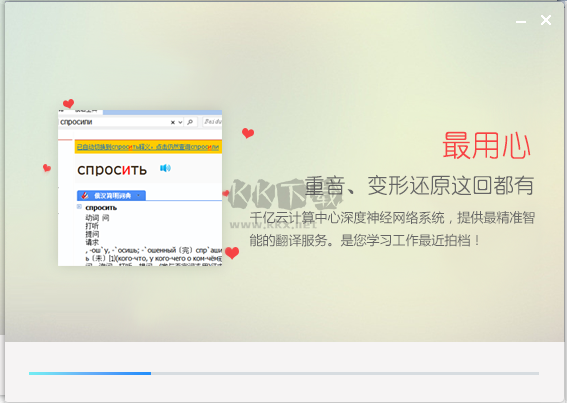This screenshot has width=567, height=403.
Task: Click the search field containing спросили
Action: [114, 122]
